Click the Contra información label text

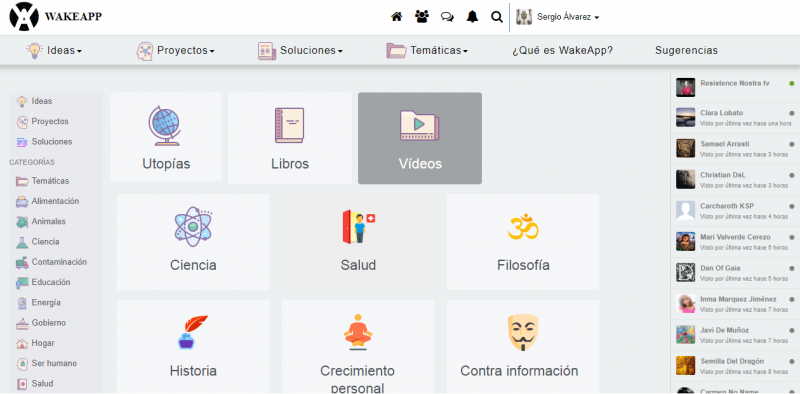519,371
